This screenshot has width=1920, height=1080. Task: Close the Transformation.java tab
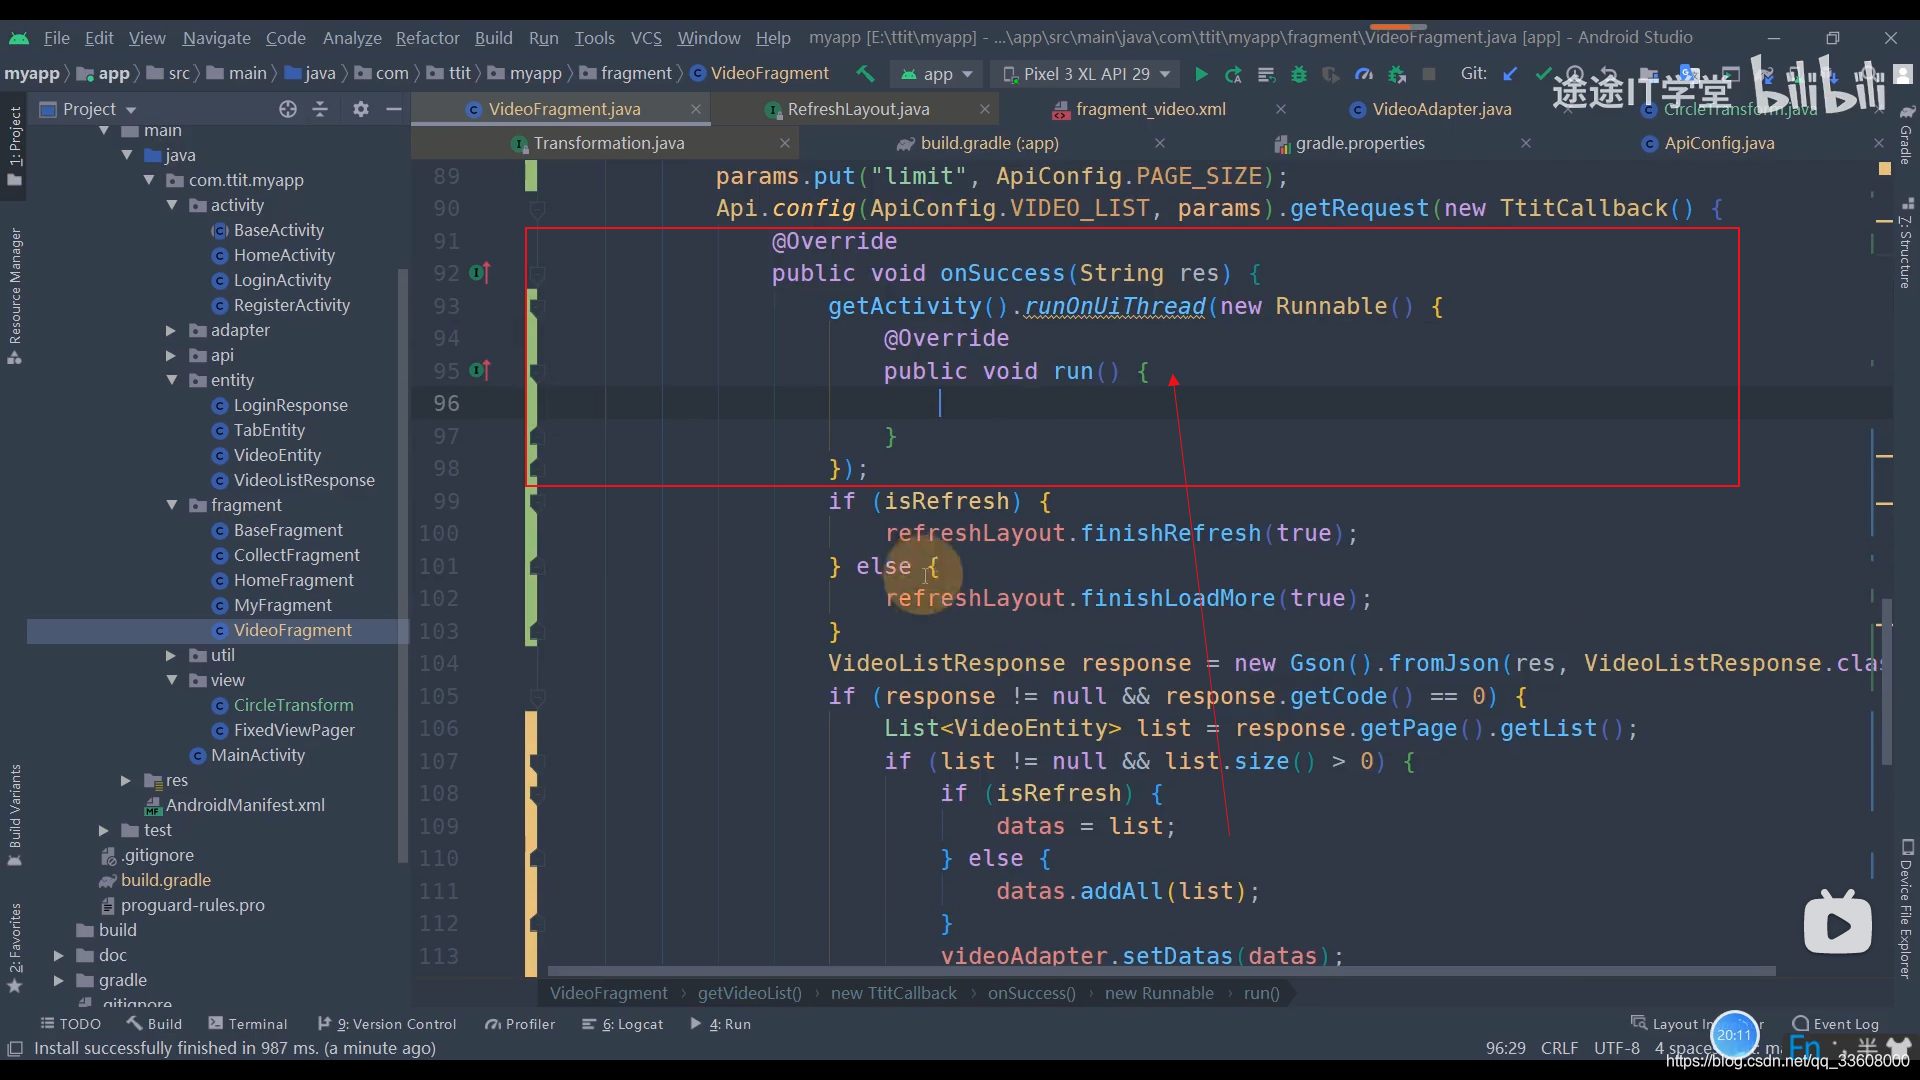pos(785,143)
